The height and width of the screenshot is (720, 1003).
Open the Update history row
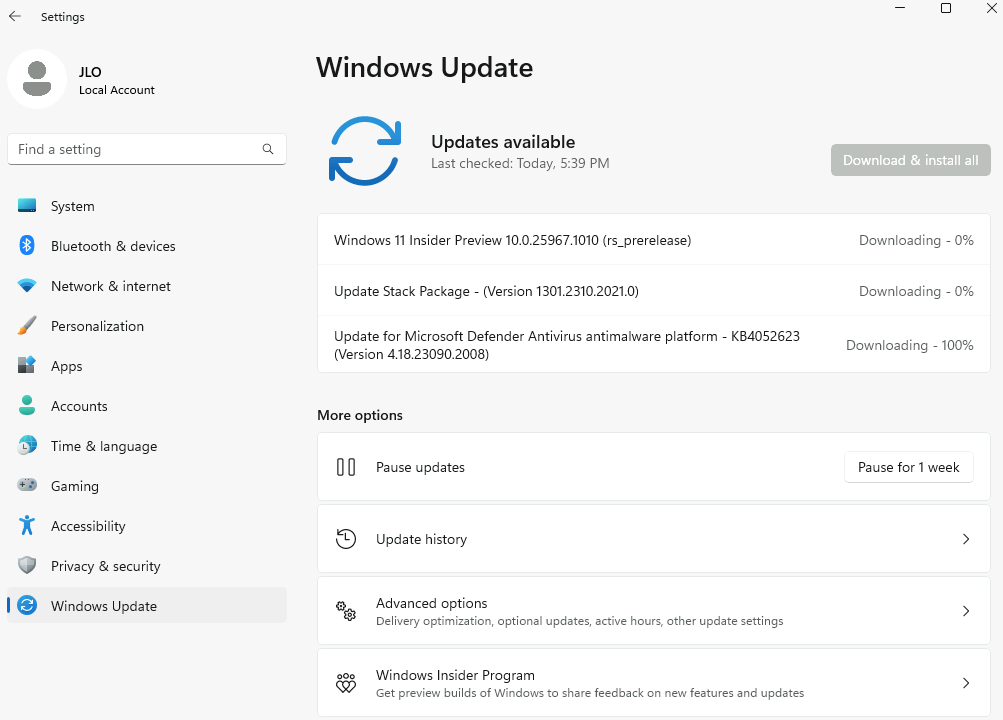654,539
